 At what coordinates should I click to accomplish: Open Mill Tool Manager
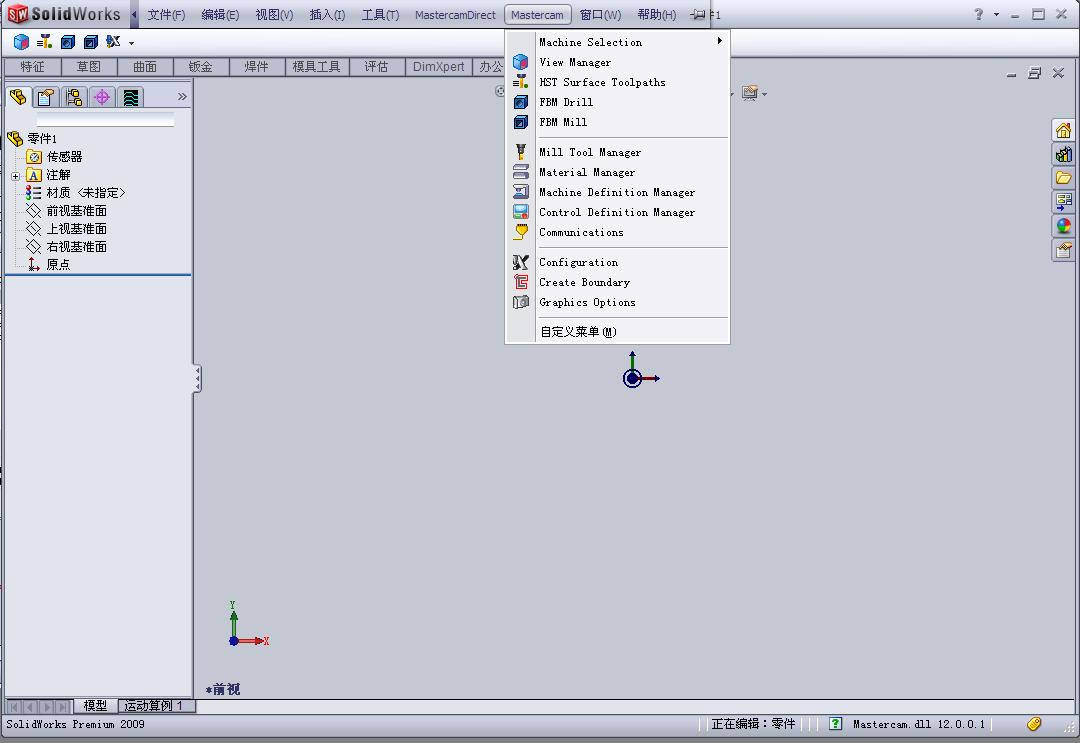tap(618, 152)
